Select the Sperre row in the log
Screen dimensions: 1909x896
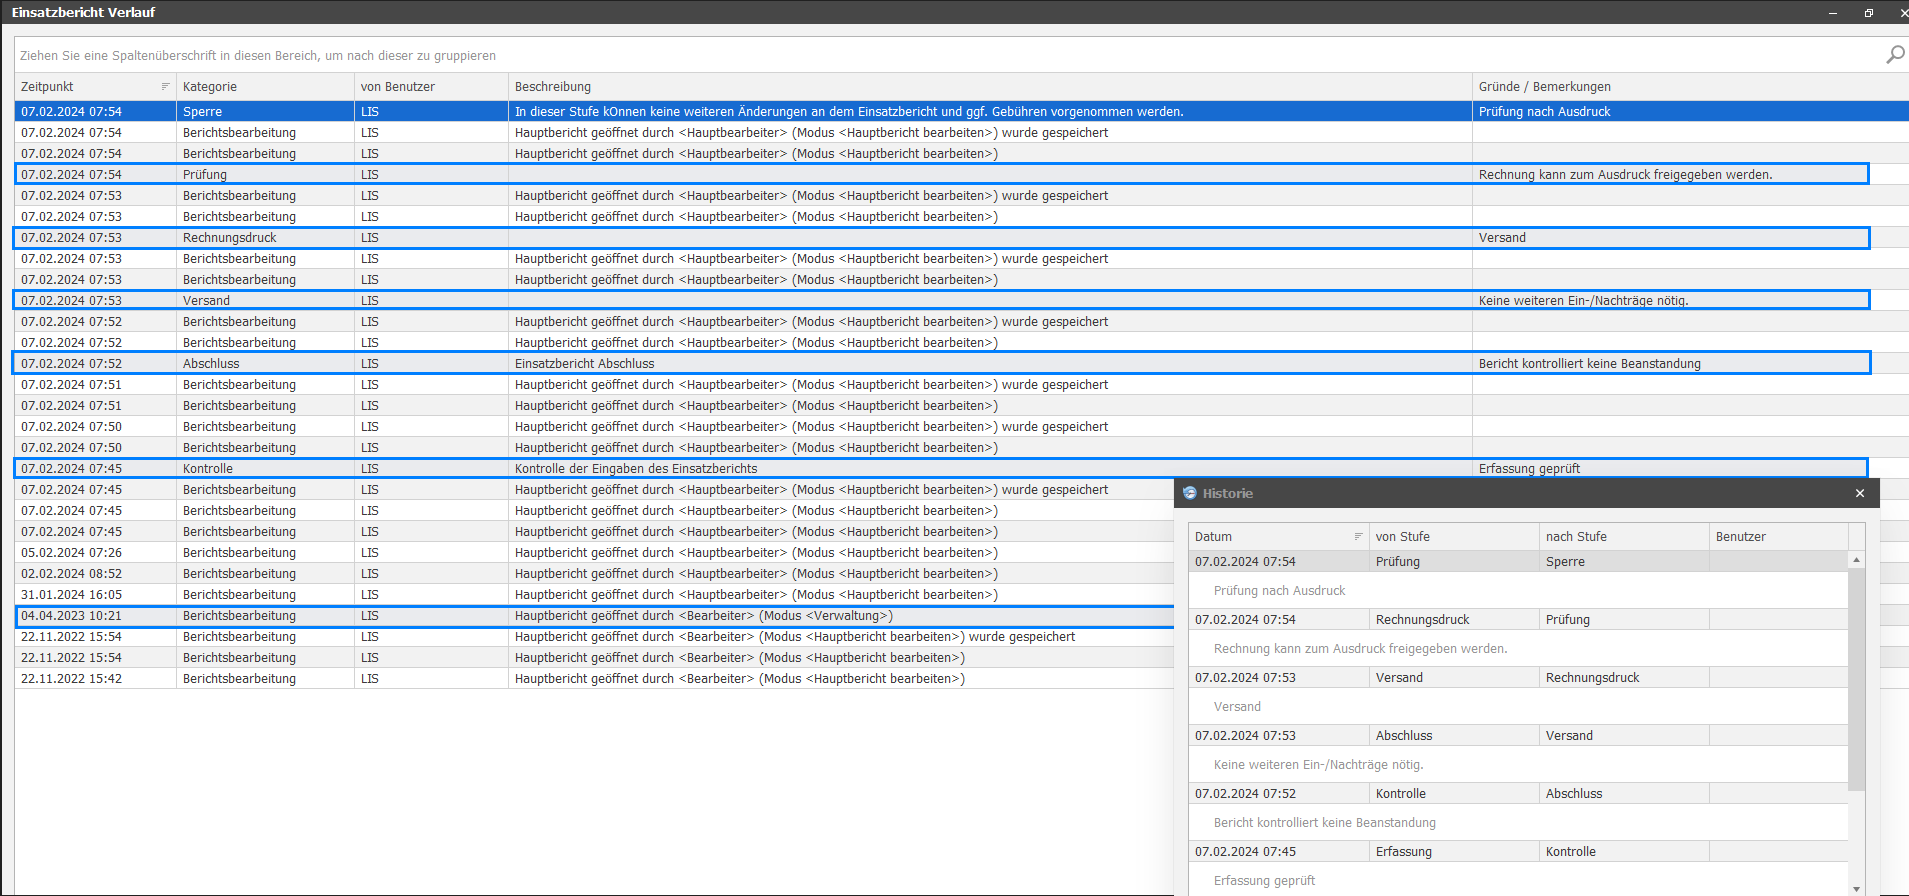[600, 112]
